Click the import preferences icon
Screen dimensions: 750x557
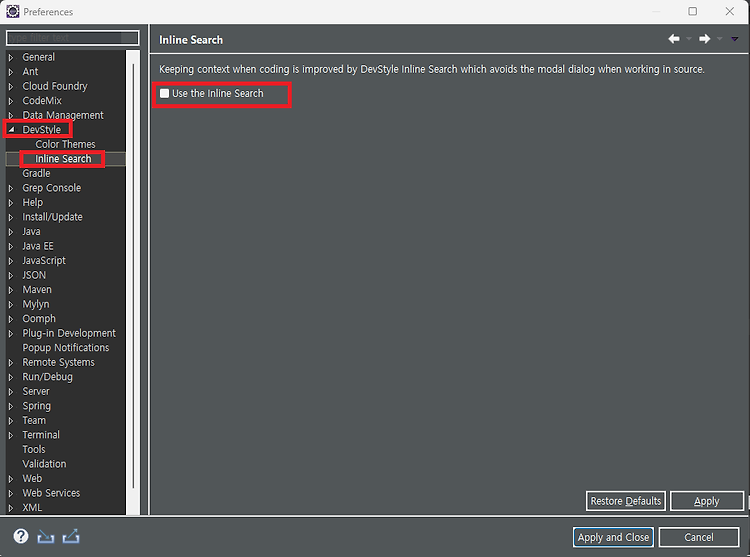tap(45, 537)
